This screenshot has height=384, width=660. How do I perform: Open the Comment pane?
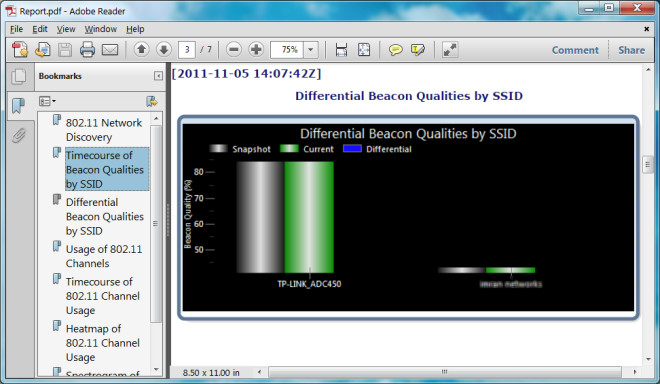575,50
